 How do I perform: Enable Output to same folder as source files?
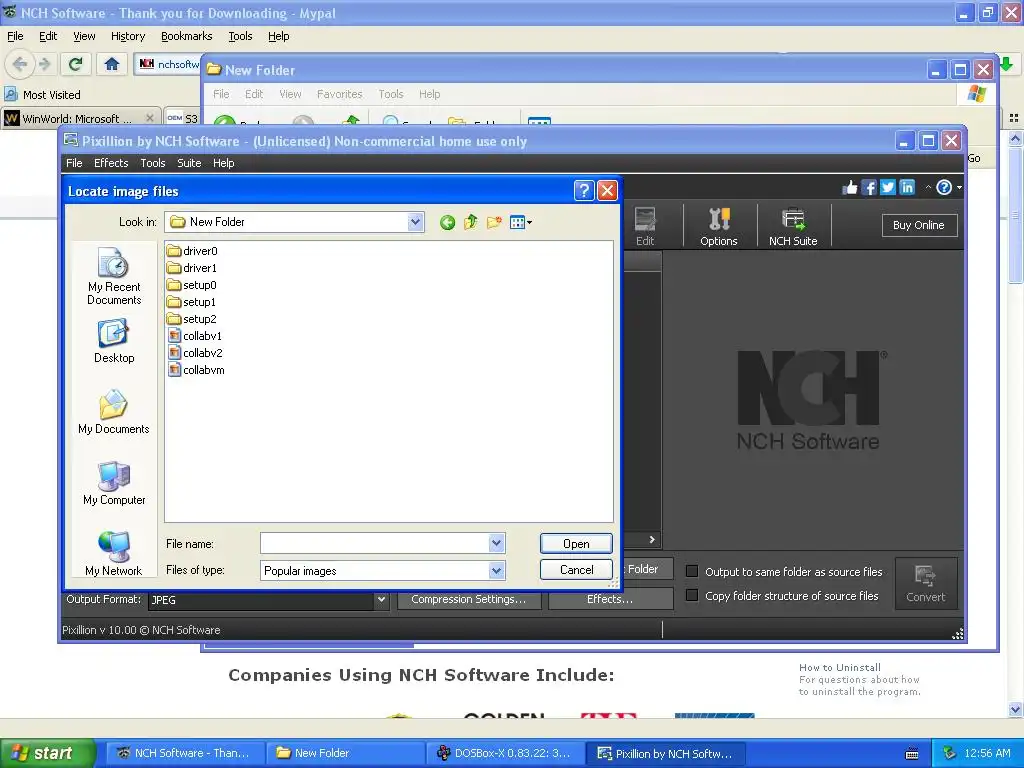pyautogui.click(x=692, y=571)
